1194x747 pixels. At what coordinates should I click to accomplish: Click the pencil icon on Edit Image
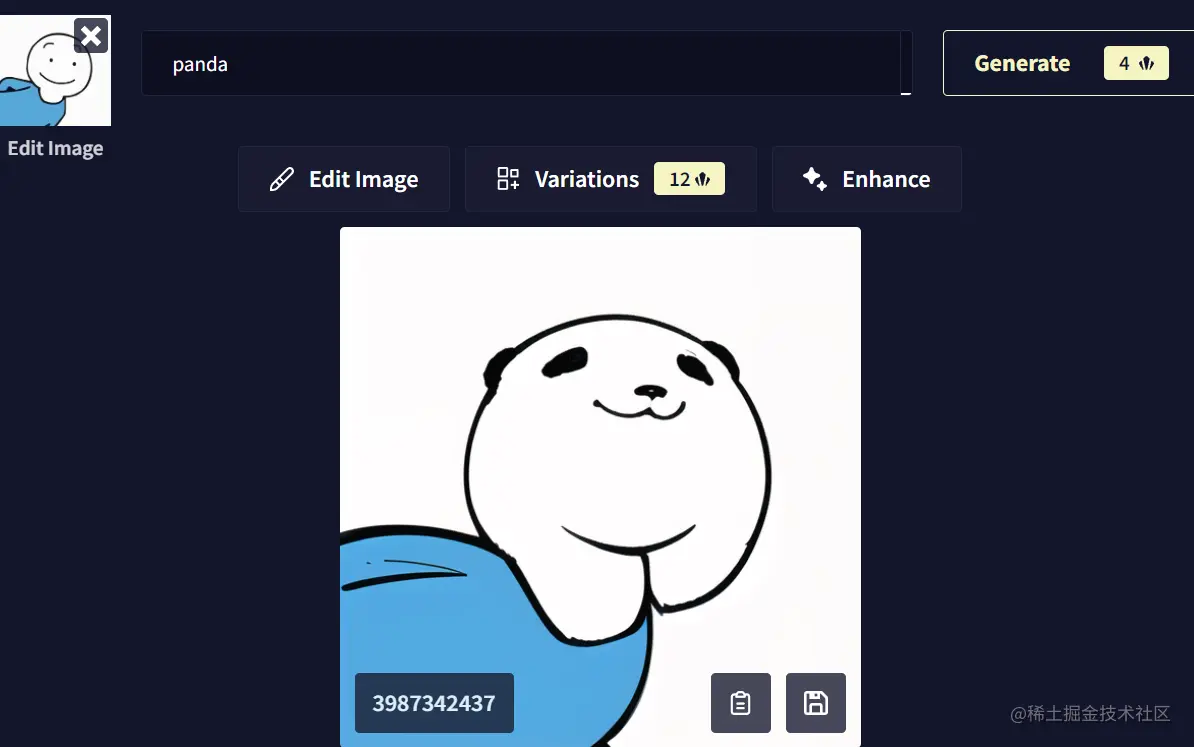[281, 178]
